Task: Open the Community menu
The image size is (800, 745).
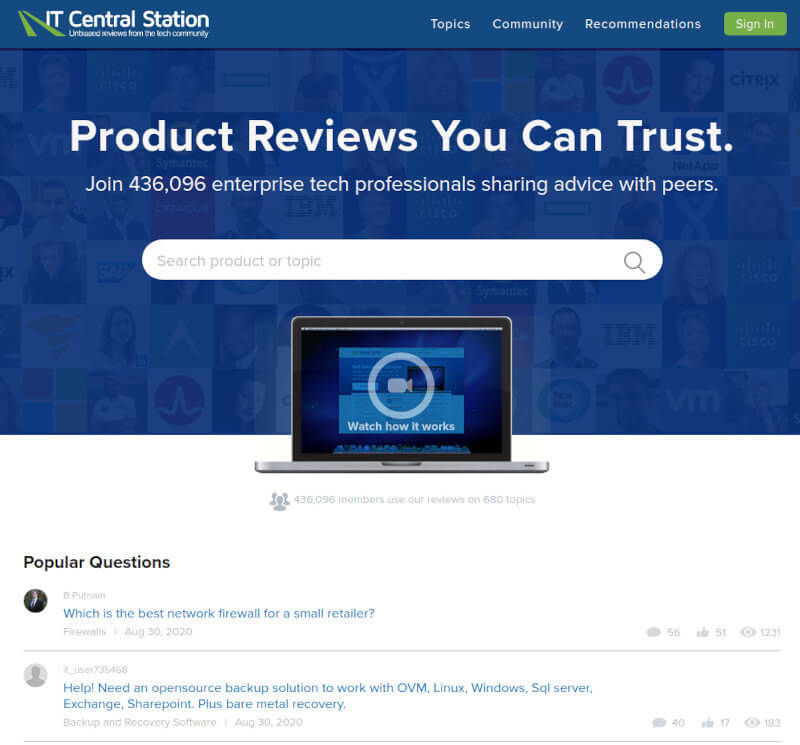Action: pos(527,24)
